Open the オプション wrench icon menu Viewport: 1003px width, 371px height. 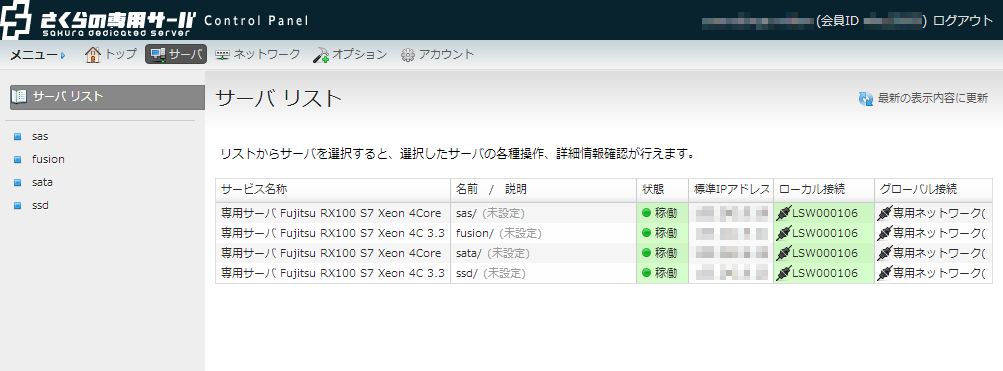click(x=350, y=54)
